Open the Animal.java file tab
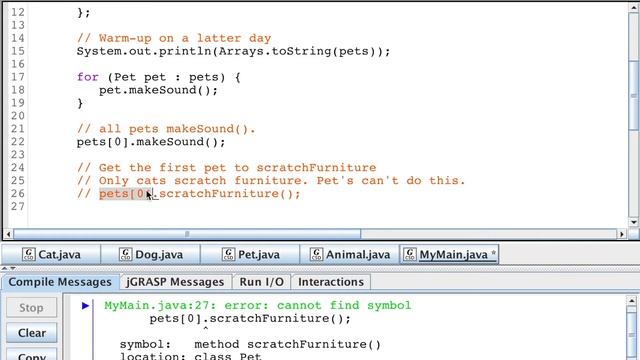Screen dimensions: 640x360 [x=349, y=255]
